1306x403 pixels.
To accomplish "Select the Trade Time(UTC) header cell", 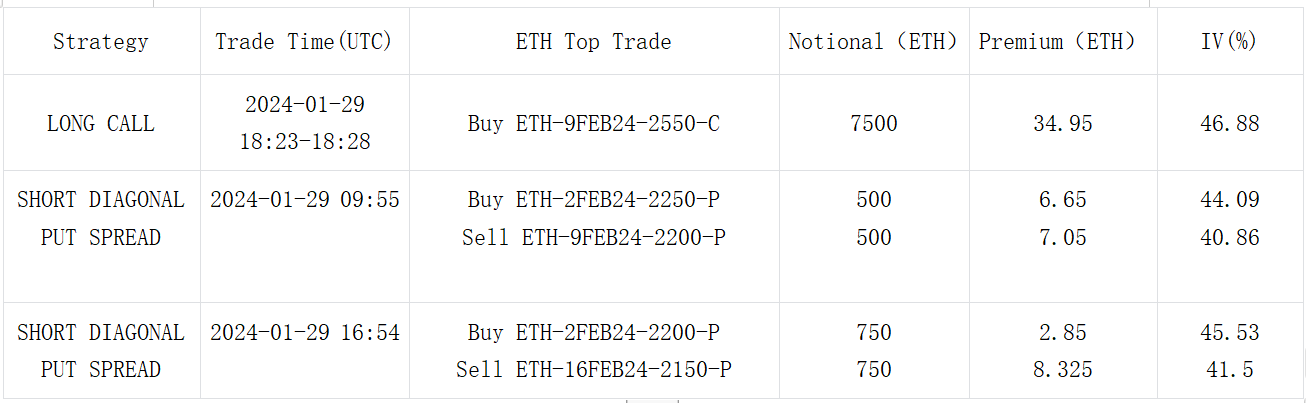I will point(304,42).
